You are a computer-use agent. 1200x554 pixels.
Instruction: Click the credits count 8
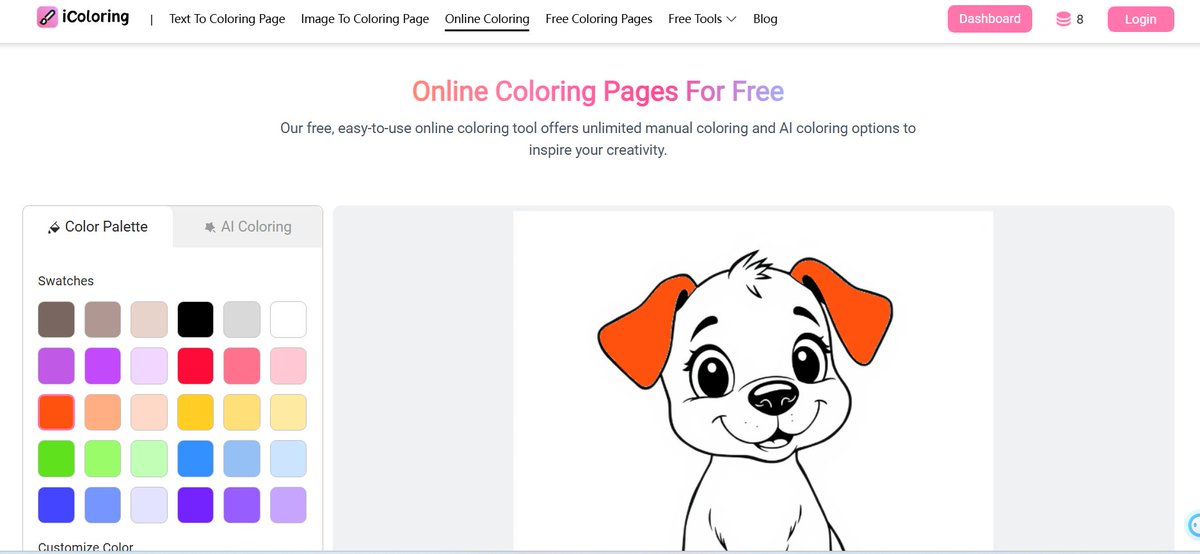(x=1080, y=19)
